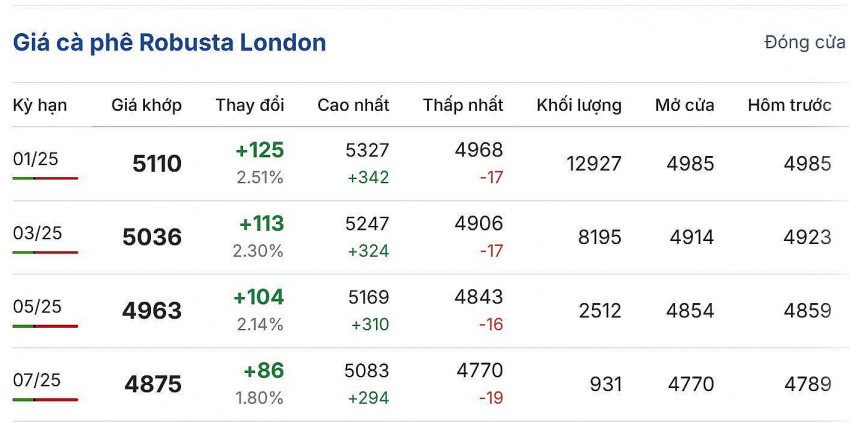Open the 07/25 contract row
Screen dimensions: 850x423
37,380
